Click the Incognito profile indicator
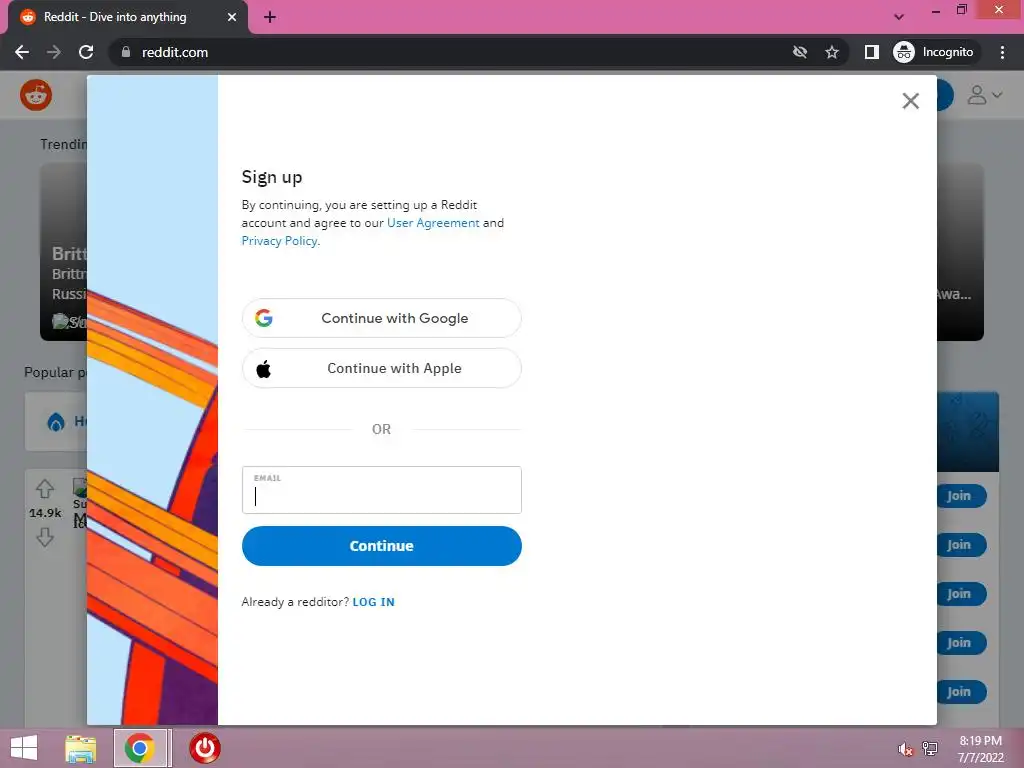Viewport: 1024px width, 768px height. point(934,52)
